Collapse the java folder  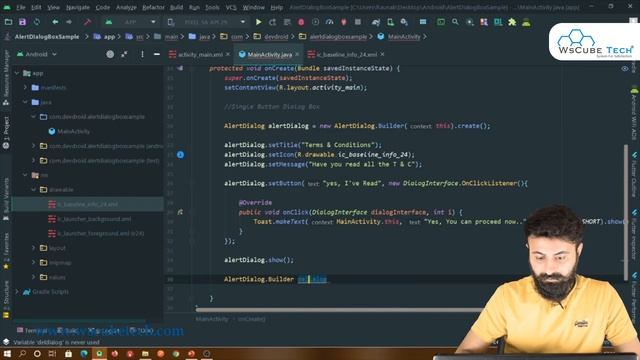(x=25, y=102)
